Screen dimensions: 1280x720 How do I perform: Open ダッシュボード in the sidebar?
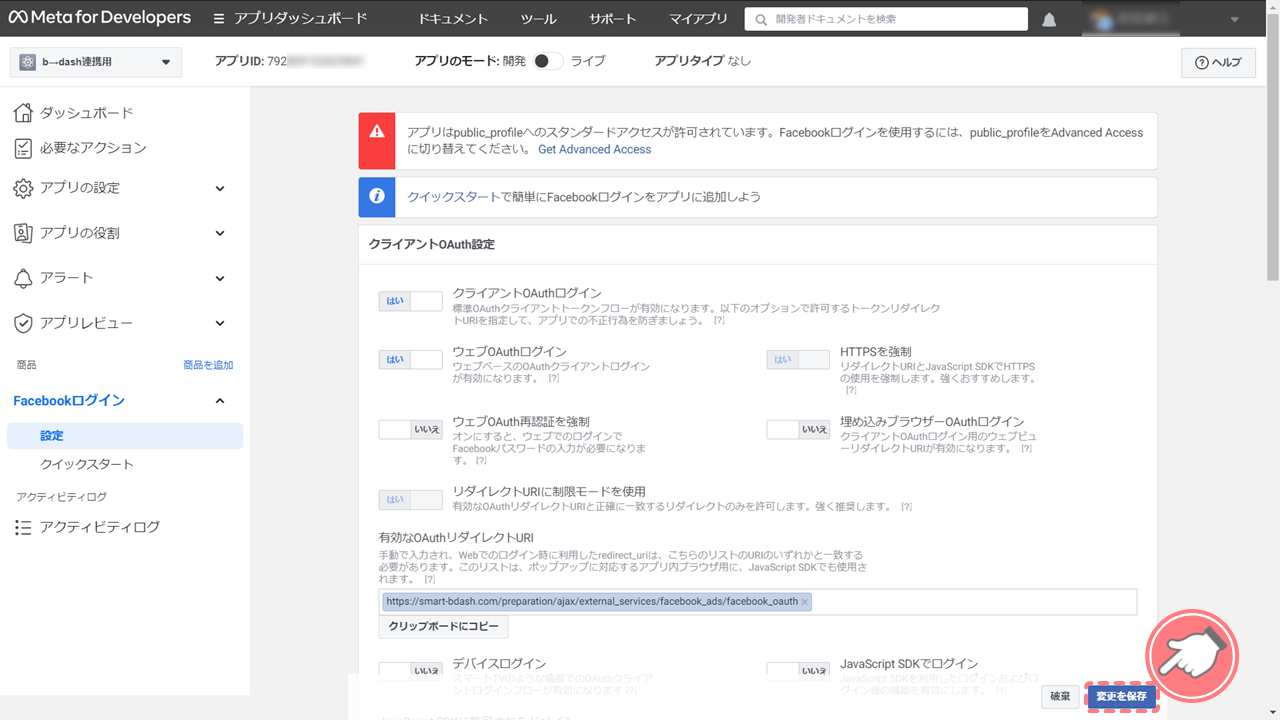click(87, 113)
